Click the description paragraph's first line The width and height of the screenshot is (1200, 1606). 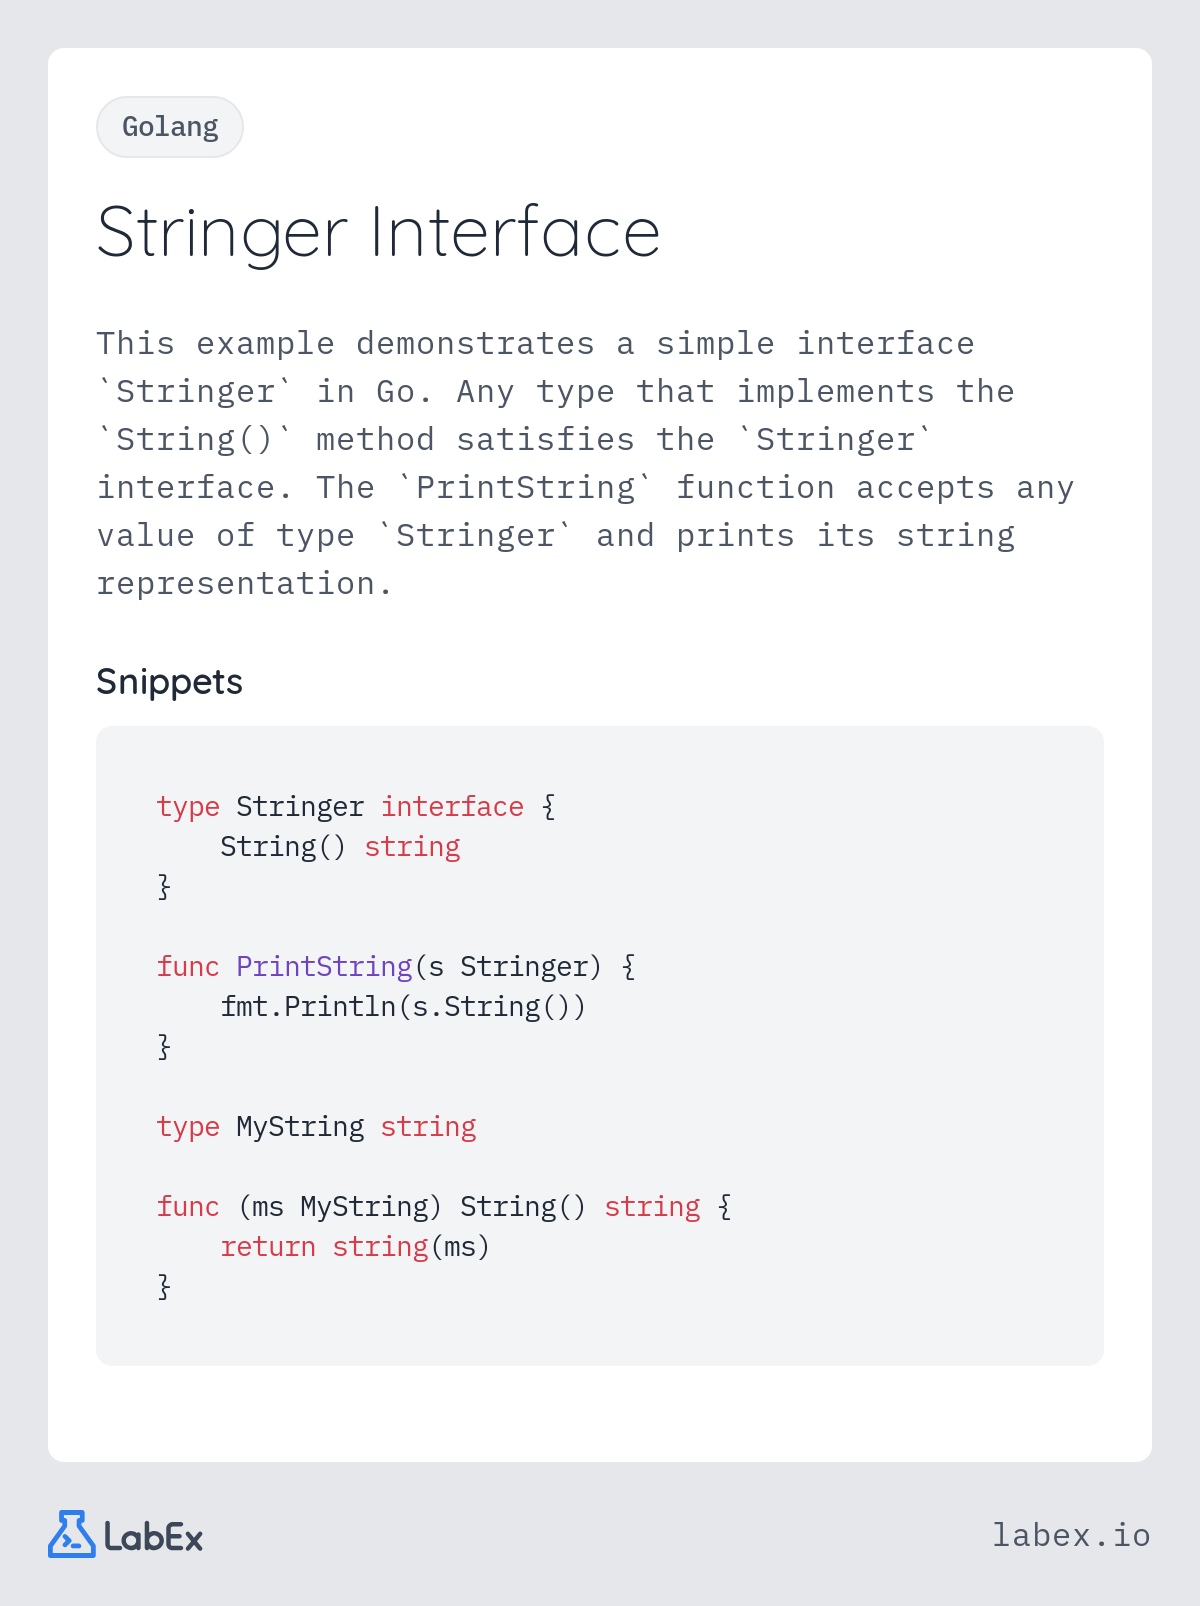(x=535, y=344)
